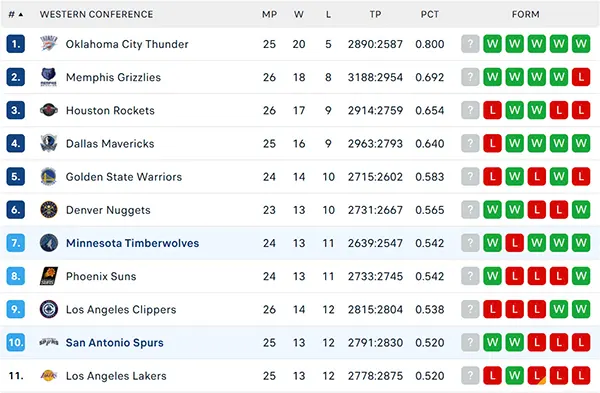Click the Los Angeles Lakers logo
The image size is (600, 393).
[49, 376]
